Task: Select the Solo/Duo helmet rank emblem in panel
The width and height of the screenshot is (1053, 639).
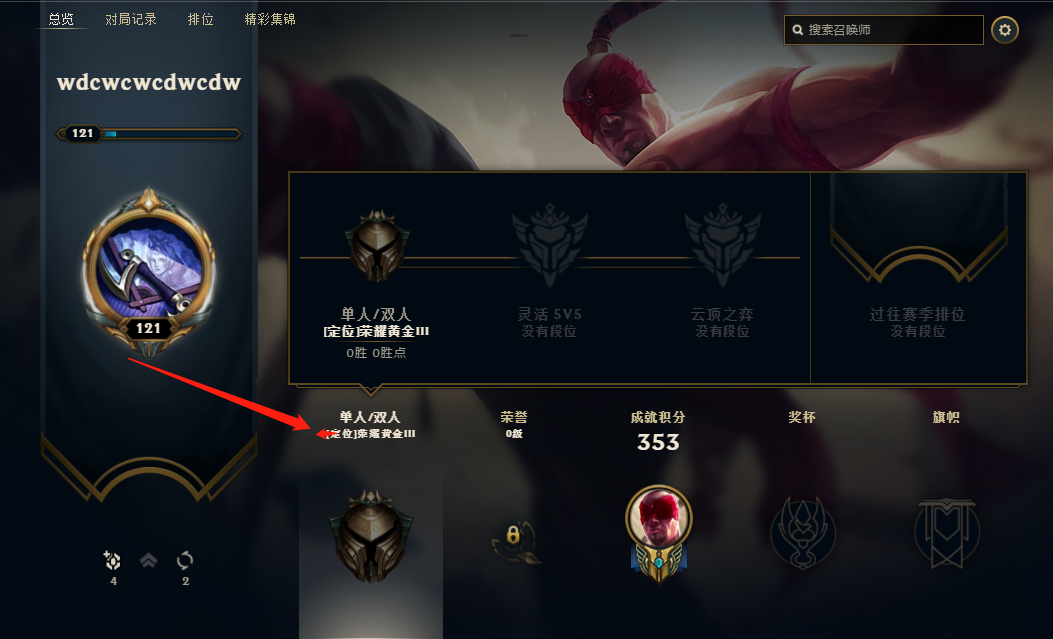Action: coord(377,246)
